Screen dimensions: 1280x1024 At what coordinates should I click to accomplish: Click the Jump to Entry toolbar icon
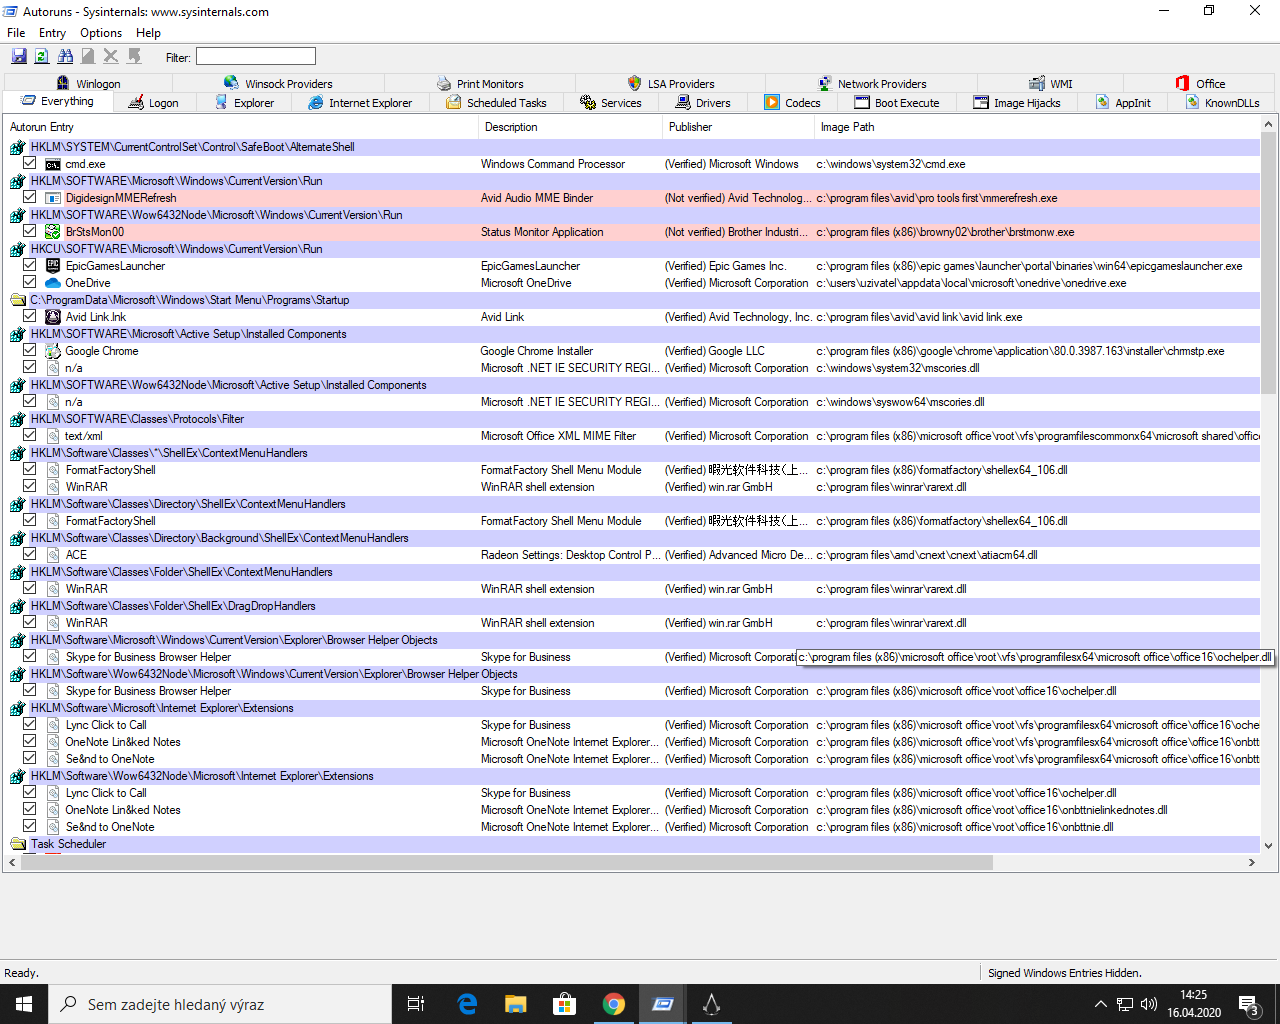134,57
